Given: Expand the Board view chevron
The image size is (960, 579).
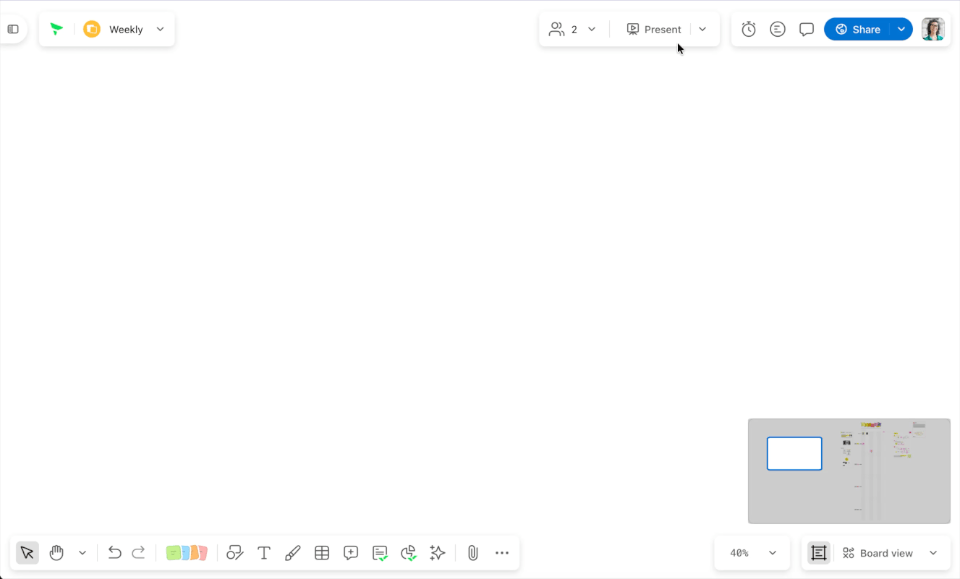Looking at the screenshot, I should (933, 553).
